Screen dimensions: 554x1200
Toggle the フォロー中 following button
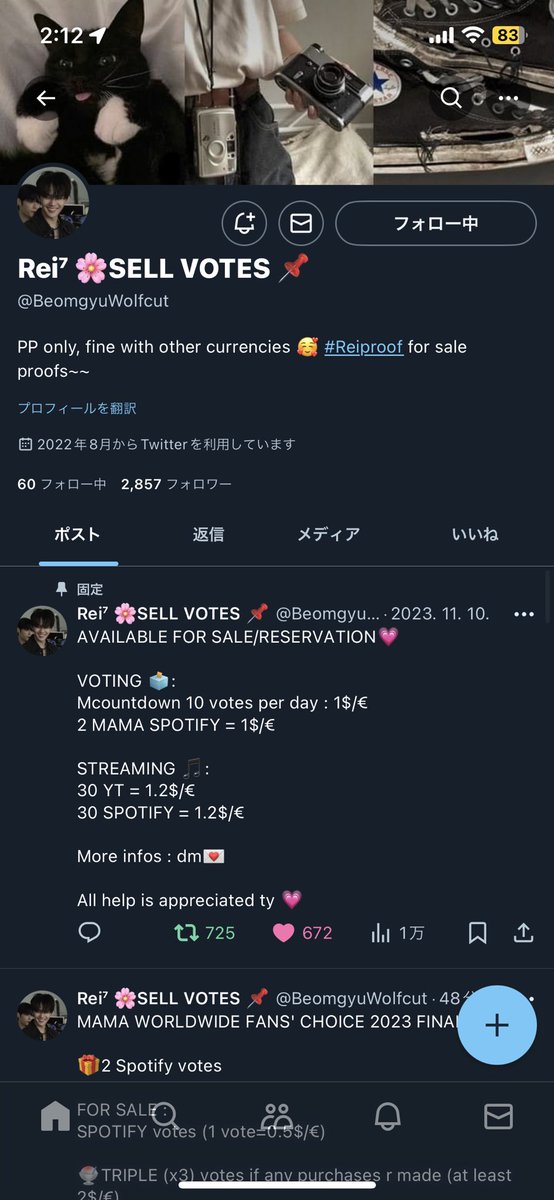coord(436,224)
